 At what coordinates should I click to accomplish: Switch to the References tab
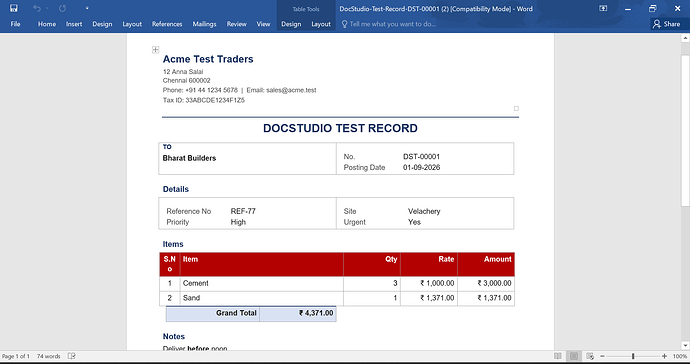[167, 24]
